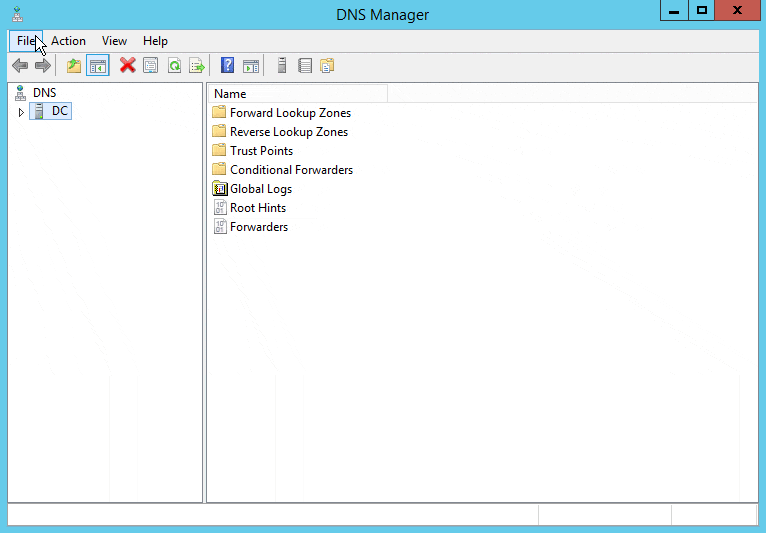This screenshot has width=766, height=533.
Task: Open the Action menu
Action: (68, 41)
